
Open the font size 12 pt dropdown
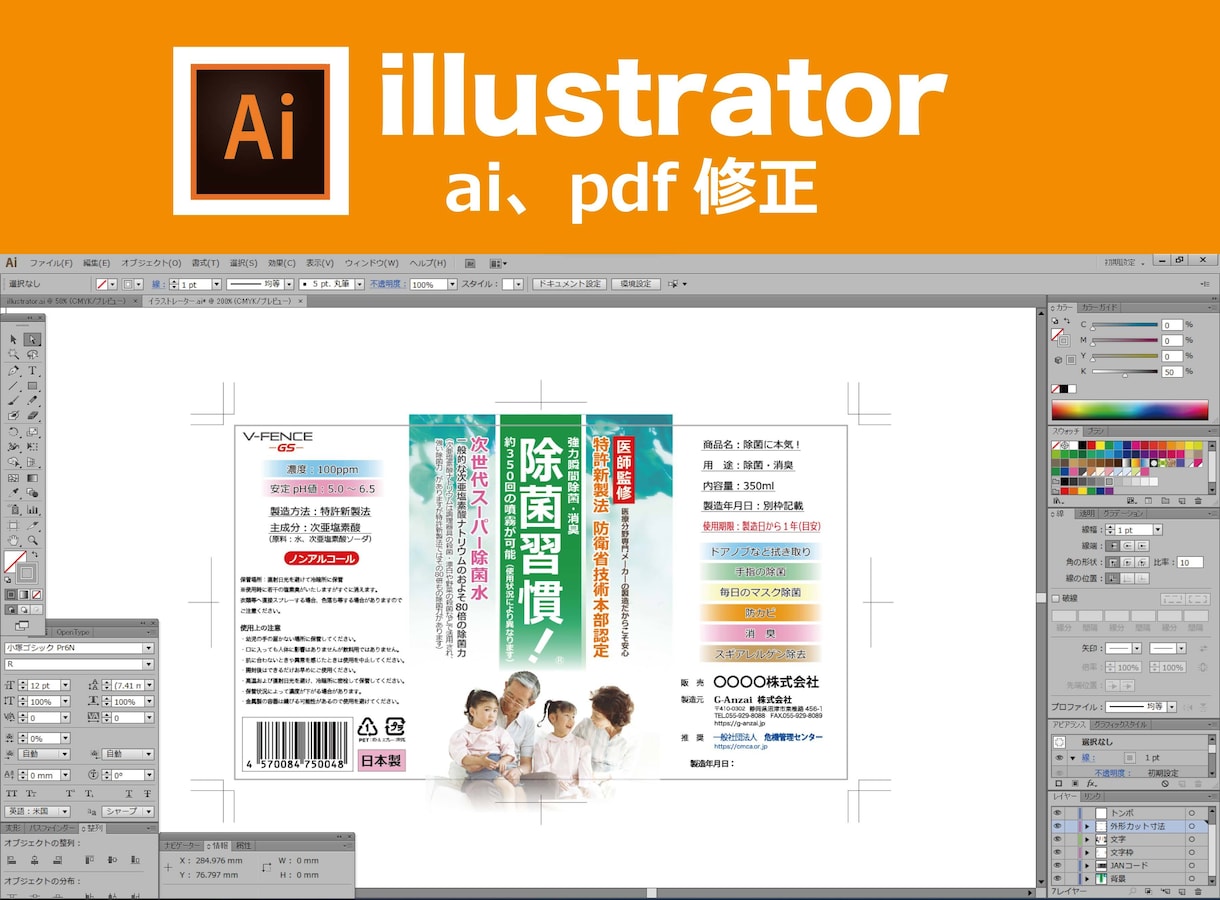pos(65,685)
